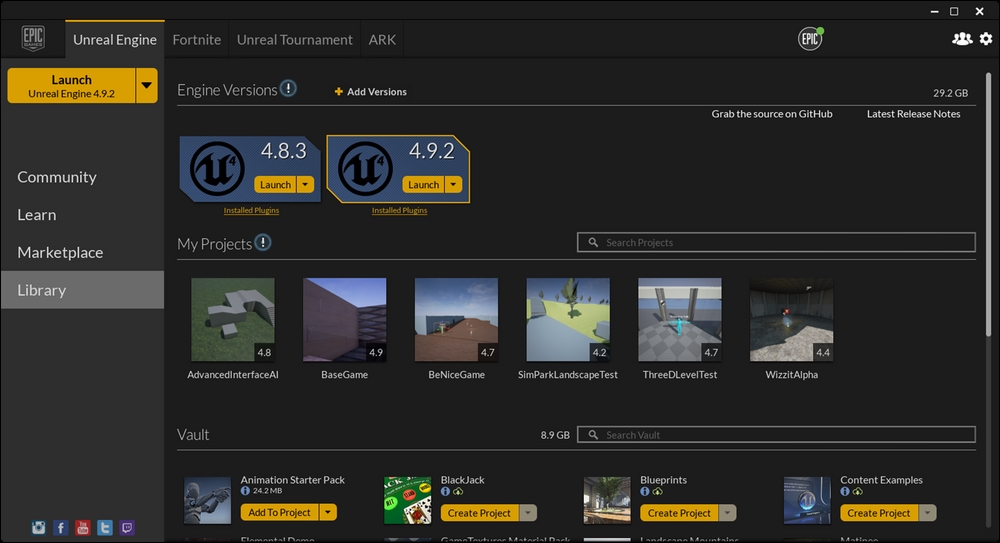Open the Latest Release Notes link

pos(913,114)
